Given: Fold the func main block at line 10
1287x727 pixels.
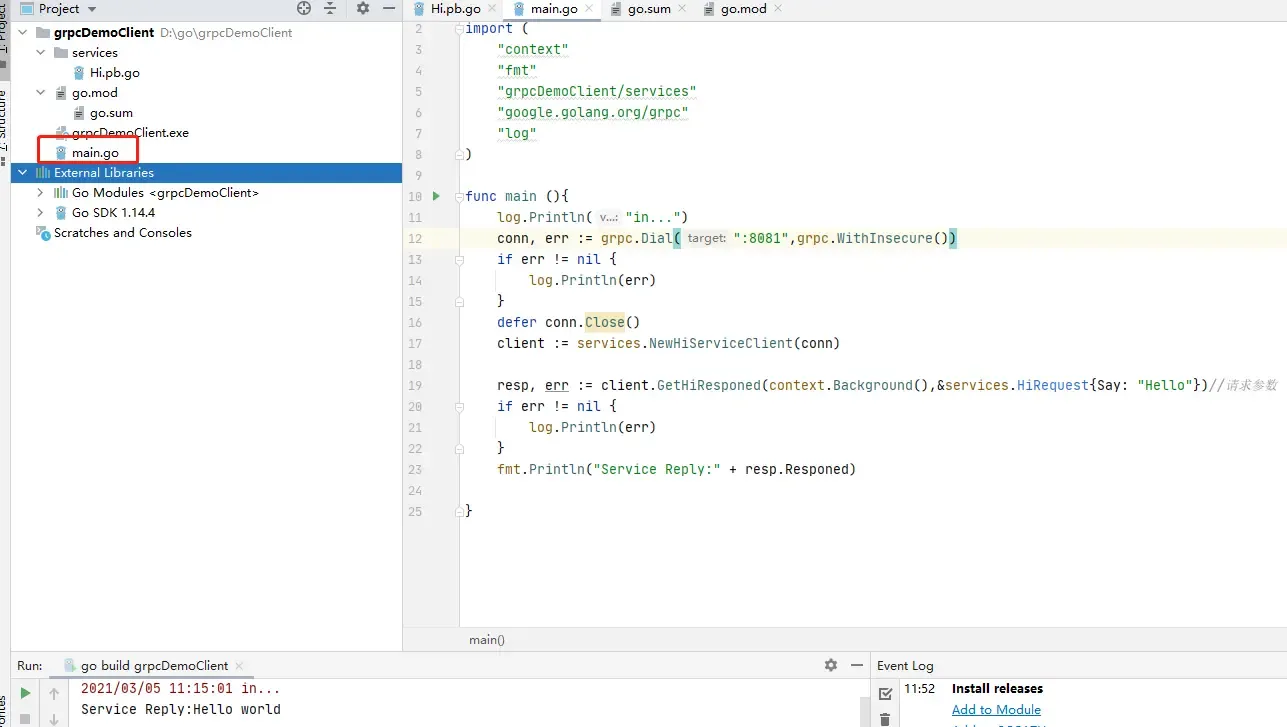Looking at the screenshot, I should [459, 197].
